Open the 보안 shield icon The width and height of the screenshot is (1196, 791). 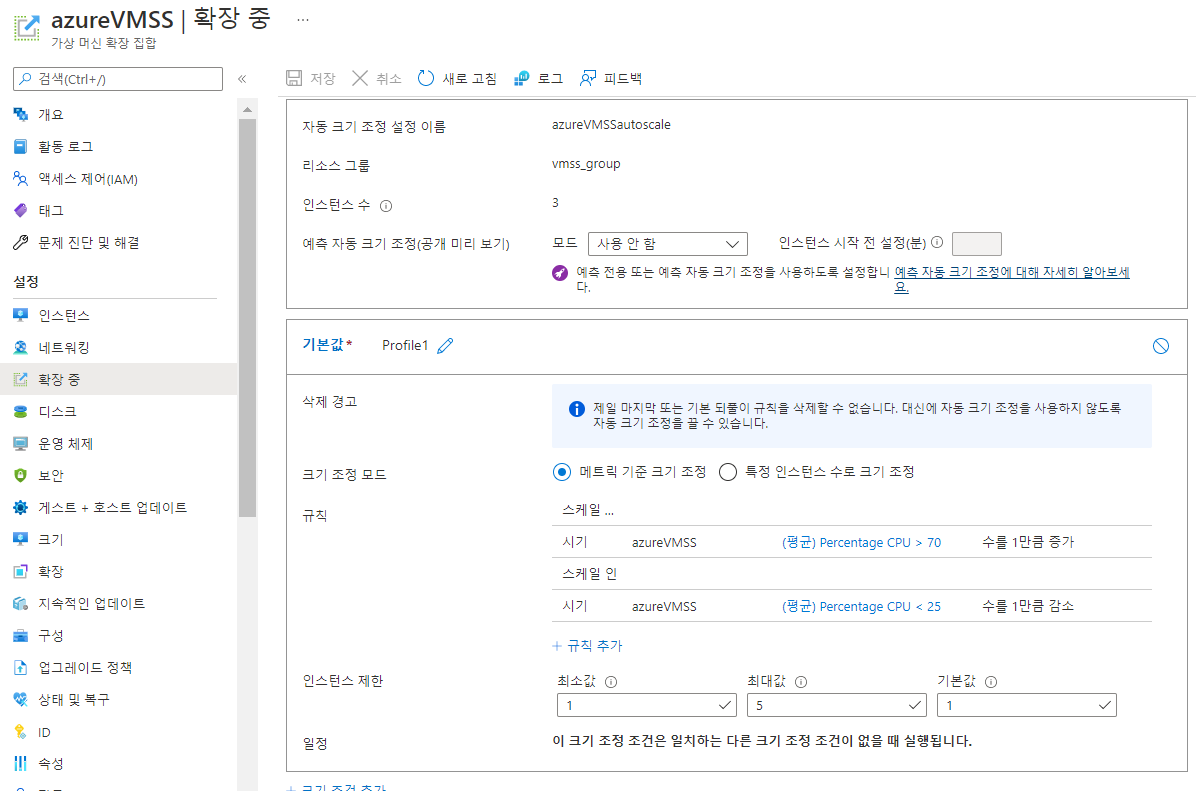[21, 475]
